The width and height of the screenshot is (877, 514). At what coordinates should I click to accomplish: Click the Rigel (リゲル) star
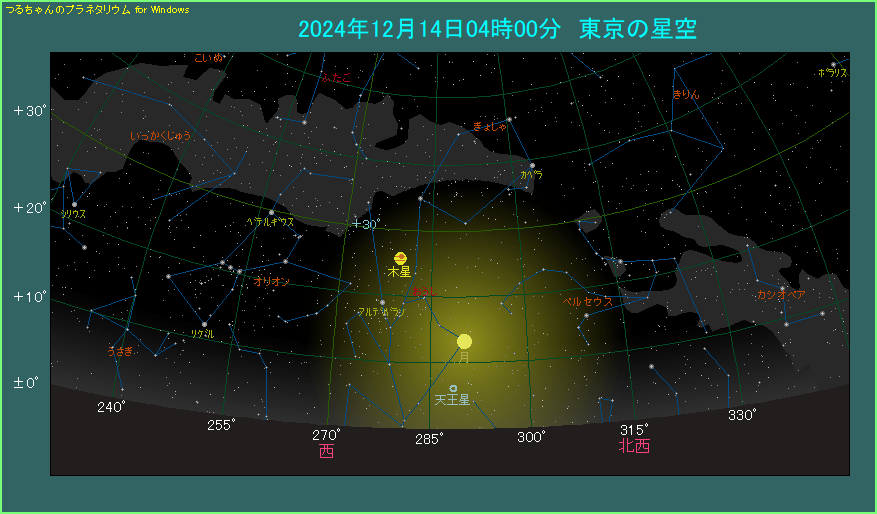(204, 324)
